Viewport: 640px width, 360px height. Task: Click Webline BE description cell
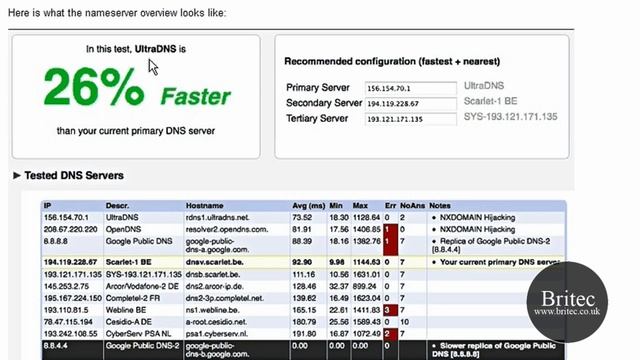pyautogui.click(x=126, y=310)
